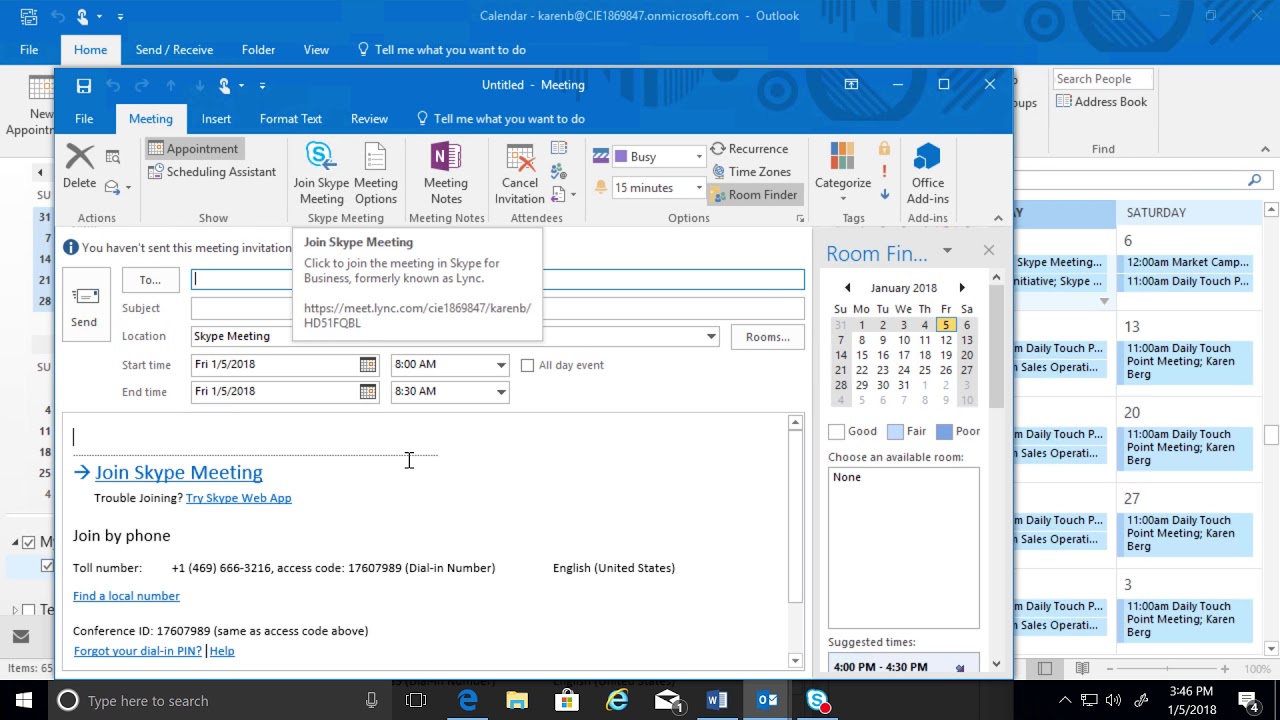Open Windows Start menu
Viewport: 1280px width, 720px height.
pyautogui.click(x=24, y=700)
